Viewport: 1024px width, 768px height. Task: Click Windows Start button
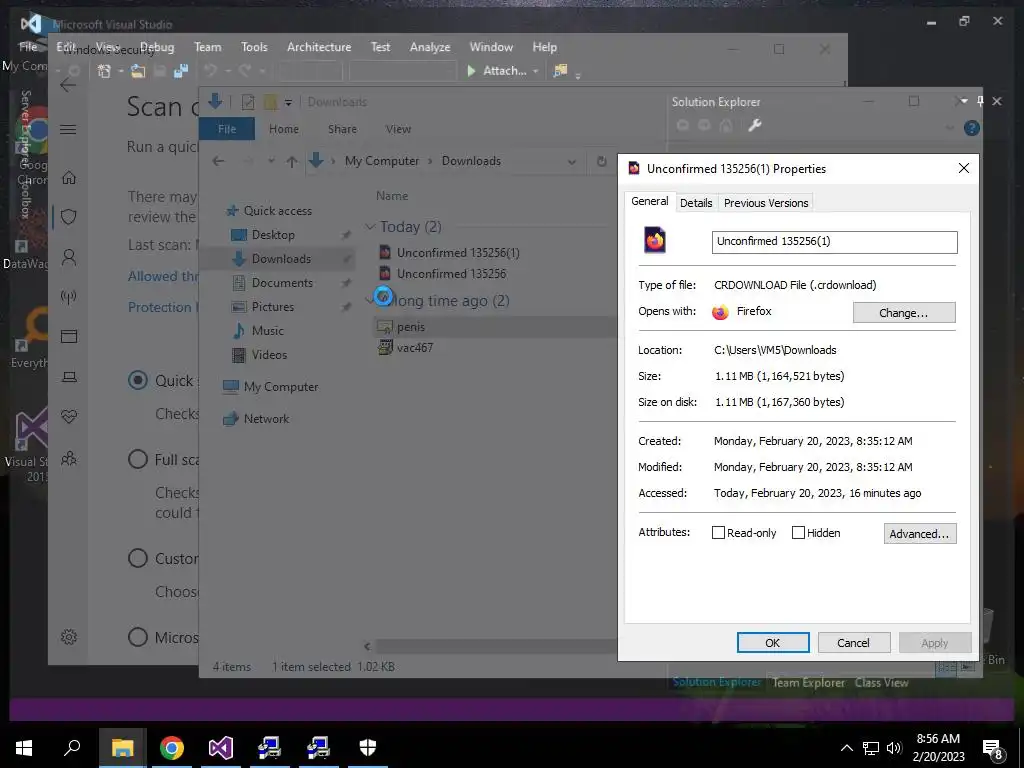tap(24, 748)
